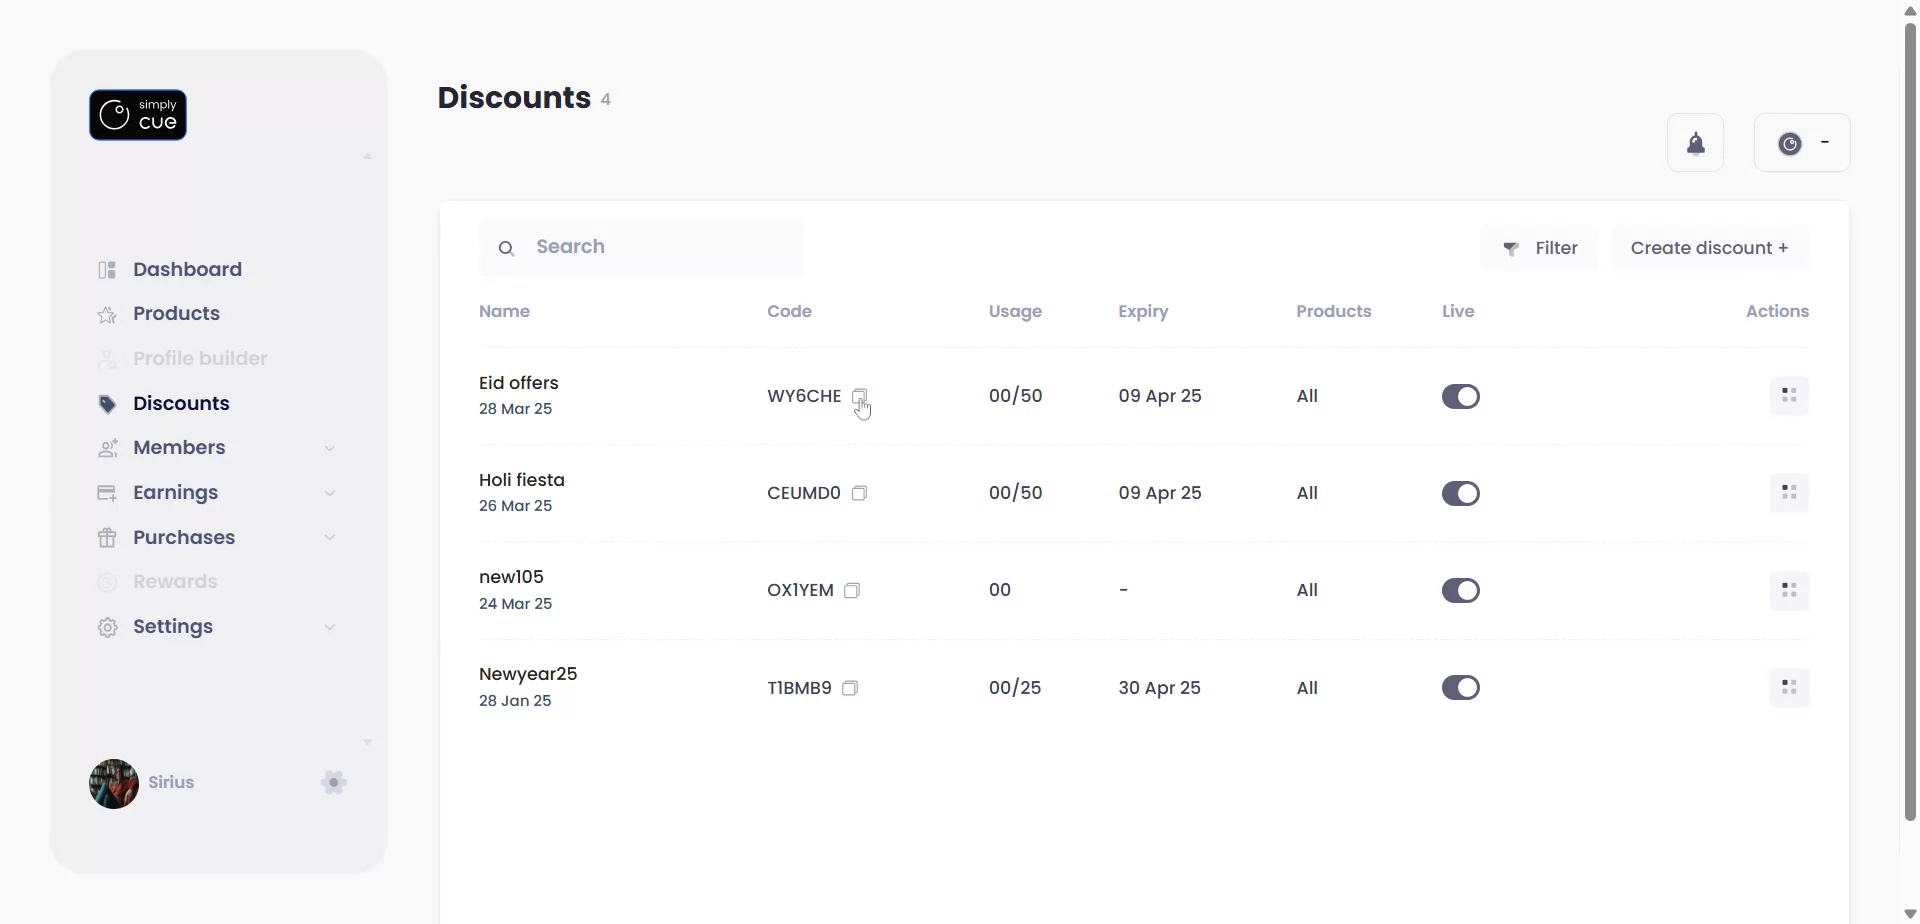Copy the CEUMD0 code via its icon
1920x924 pixels.
[x=859, y=493]
